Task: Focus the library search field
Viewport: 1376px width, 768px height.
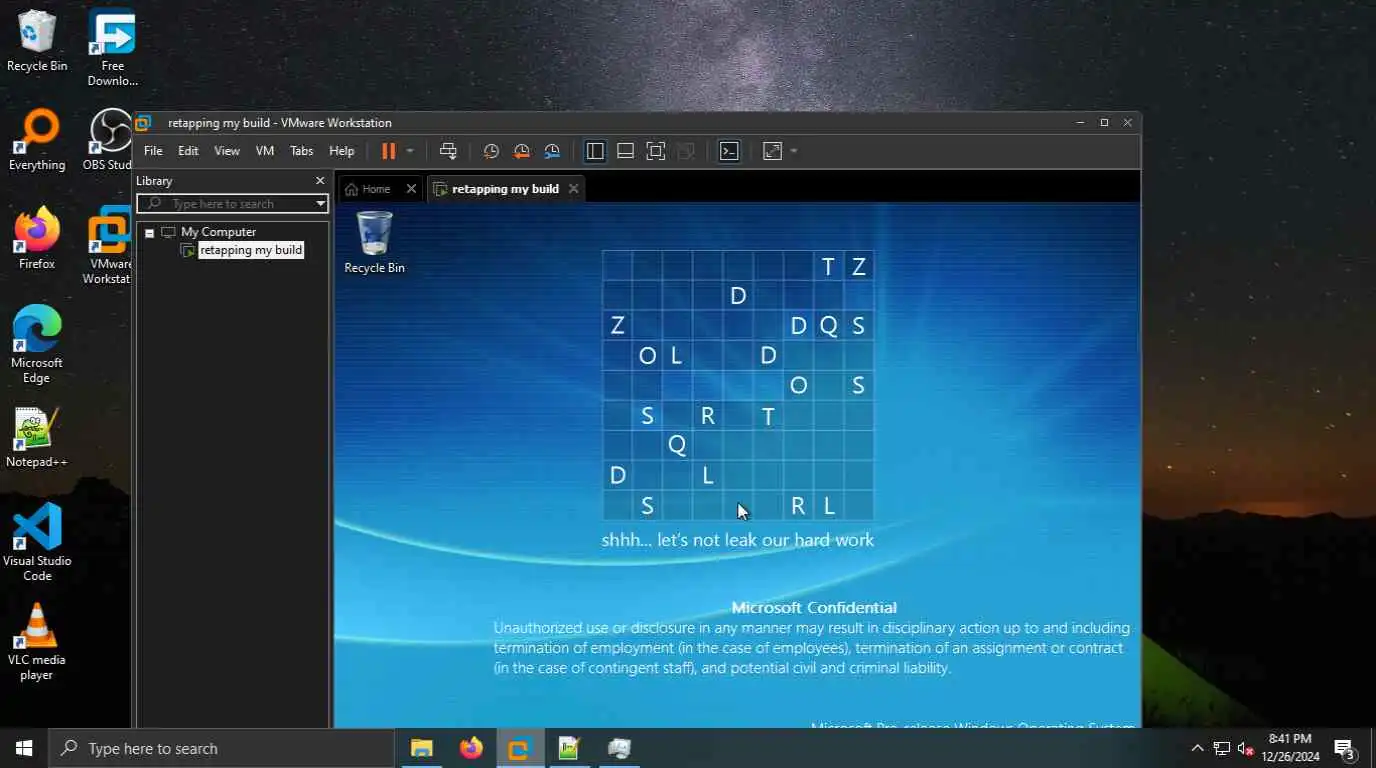Action: (x=232, y=203)
